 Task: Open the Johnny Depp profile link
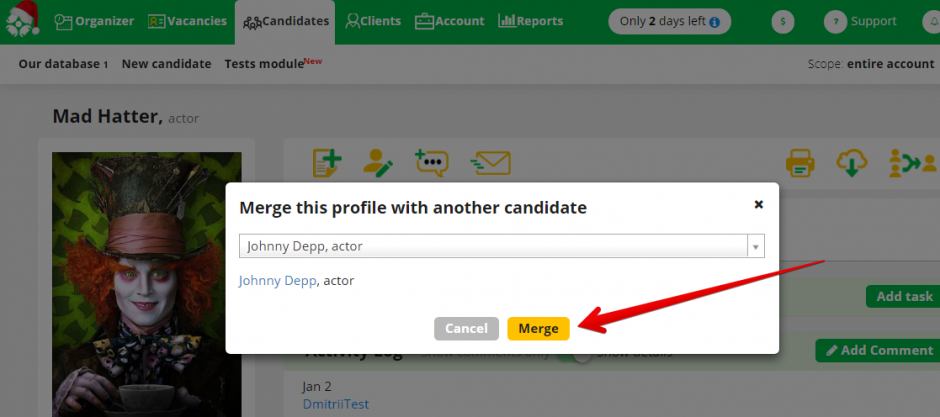click(x=277, y=281)
